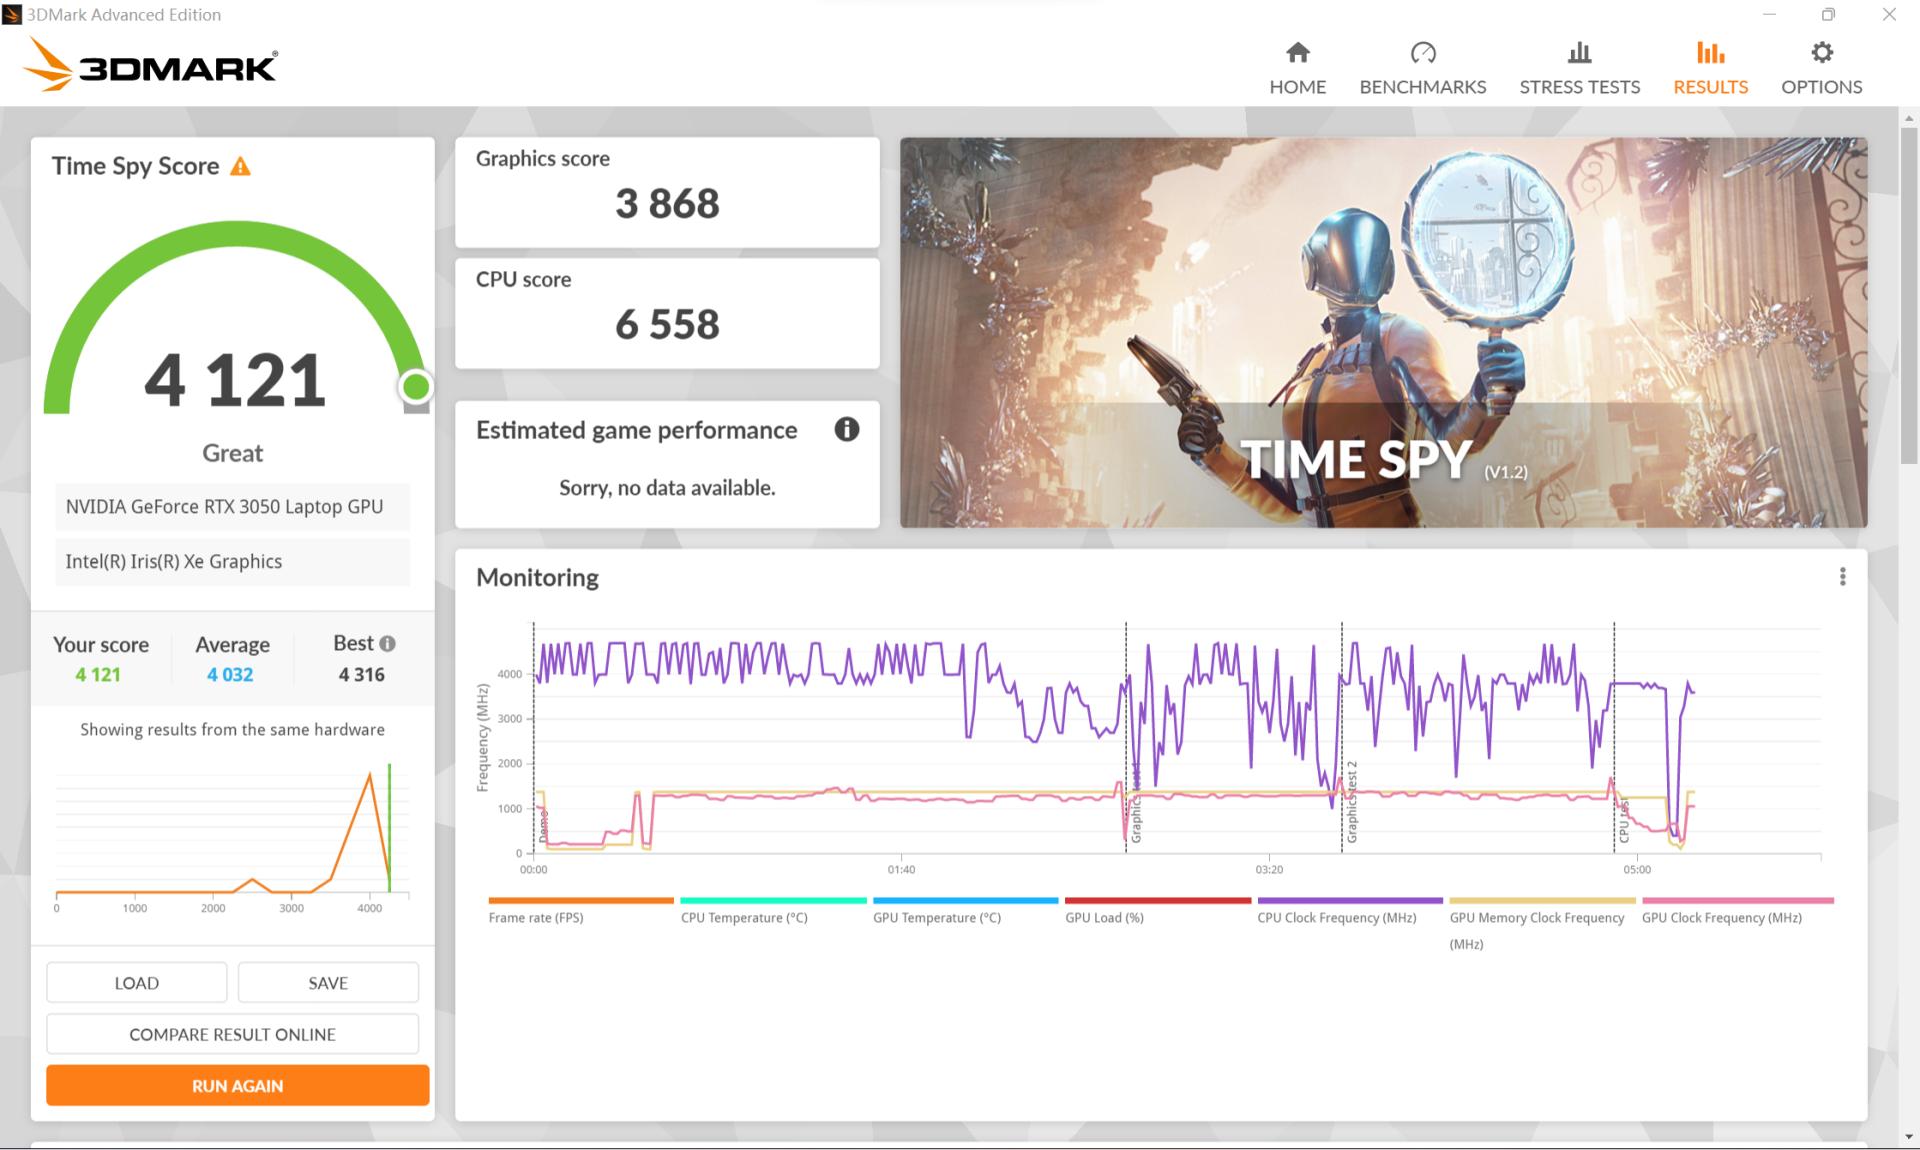Click the Graphics test 2 timeline marker
1920x1150 pixels.
1351,802
